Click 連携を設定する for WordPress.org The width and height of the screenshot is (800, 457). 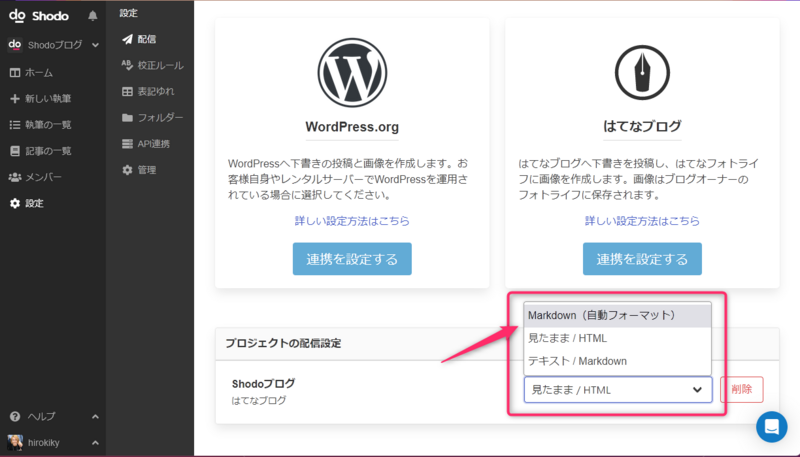tap(352, 259)
